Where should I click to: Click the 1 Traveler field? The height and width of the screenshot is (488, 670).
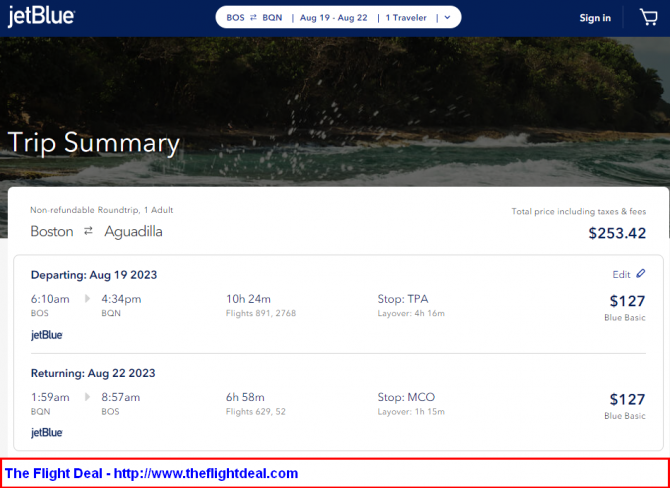[x=406, y=18]
